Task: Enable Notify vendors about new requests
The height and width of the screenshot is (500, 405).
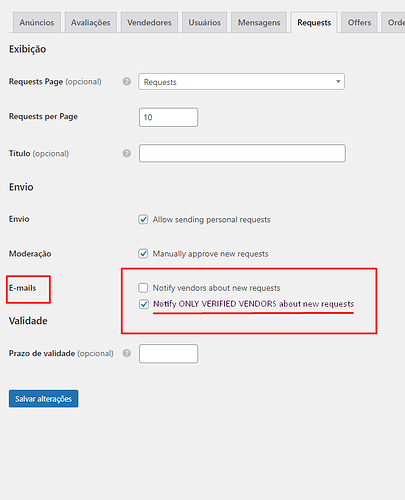Action: coord(143,288)
